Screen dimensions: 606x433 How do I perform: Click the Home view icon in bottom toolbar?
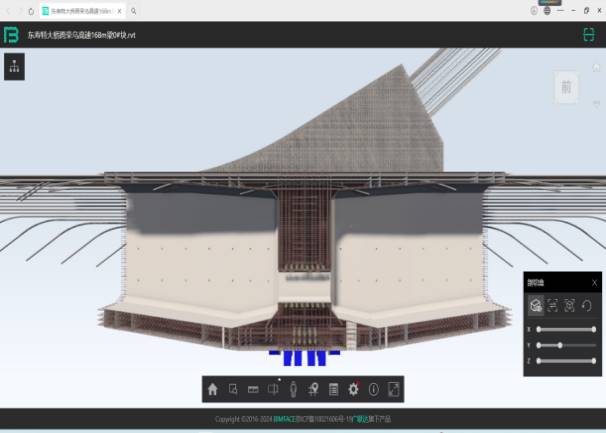point(212,389)
